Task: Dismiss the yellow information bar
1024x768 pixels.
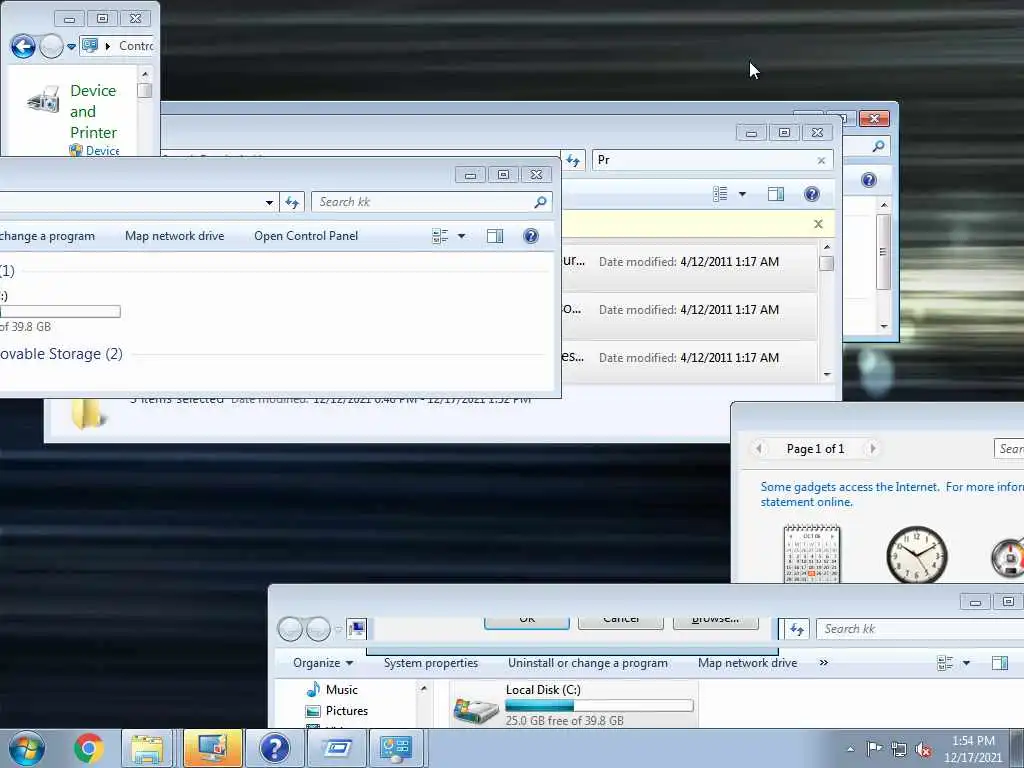Action: (818, 224)
